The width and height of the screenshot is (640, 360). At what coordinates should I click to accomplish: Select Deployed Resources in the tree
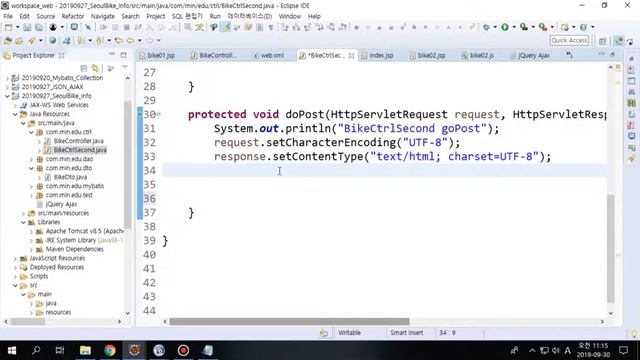point(57,267)
